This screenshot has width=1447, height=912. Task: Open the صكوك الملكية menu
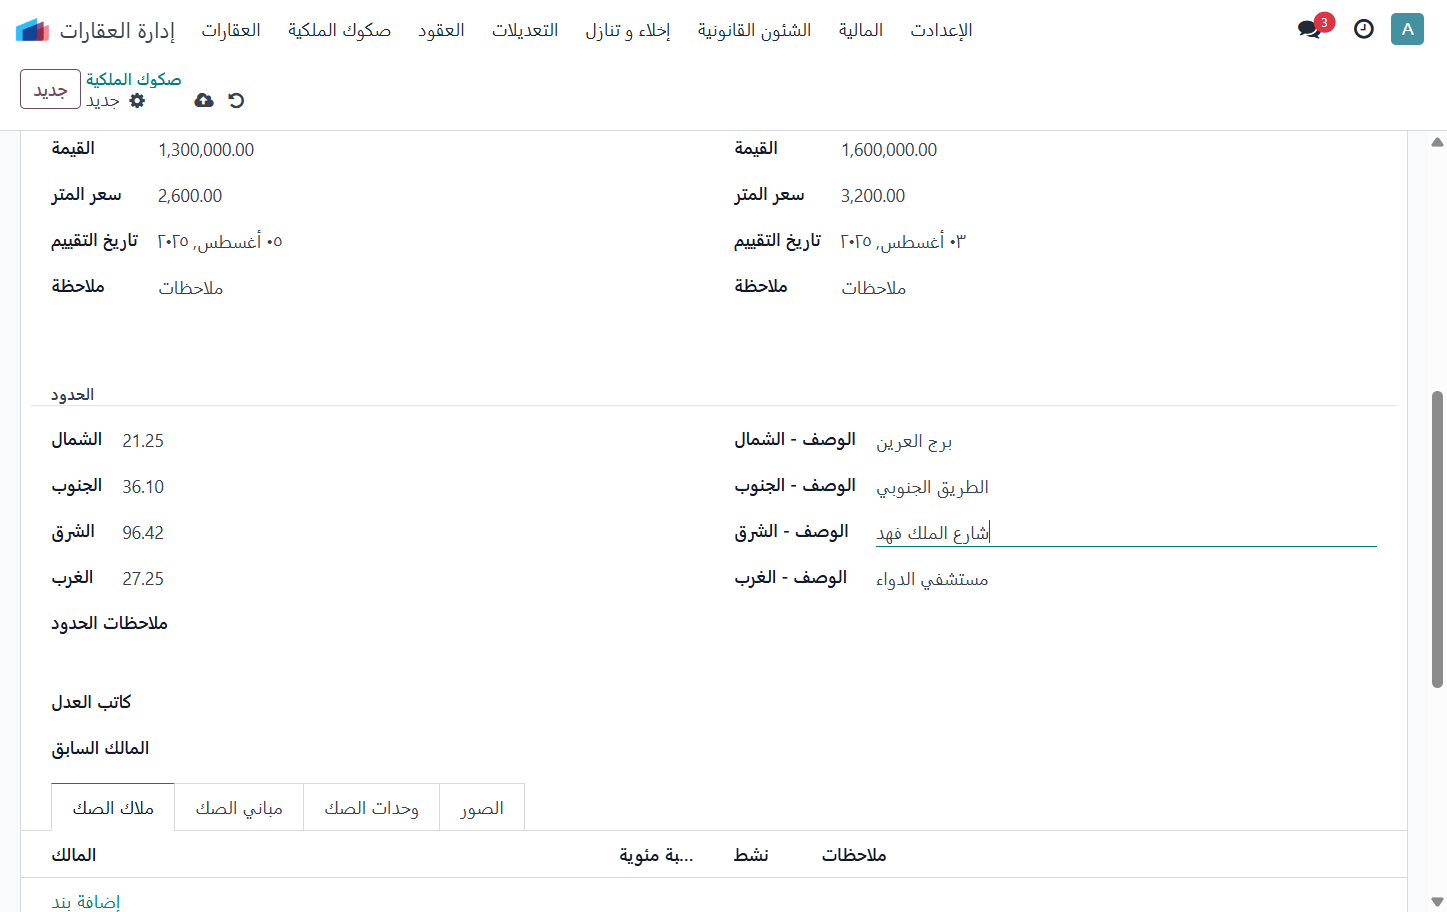[340, 30]
